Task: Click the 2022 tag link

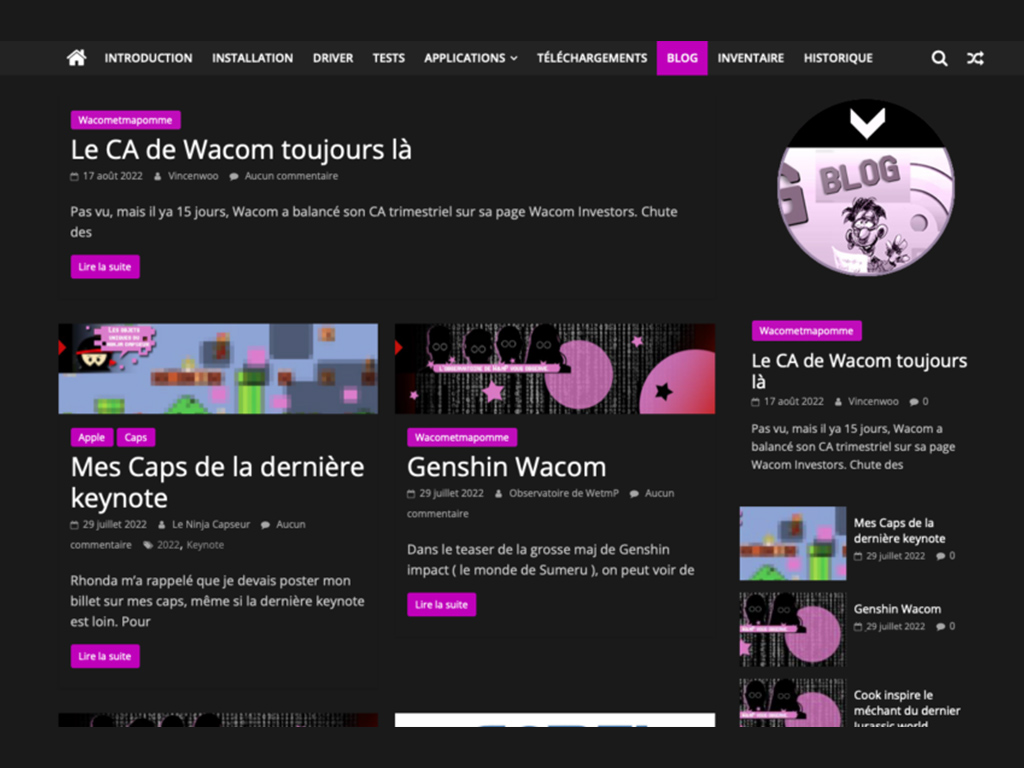Action: click(x=168, y=545)
